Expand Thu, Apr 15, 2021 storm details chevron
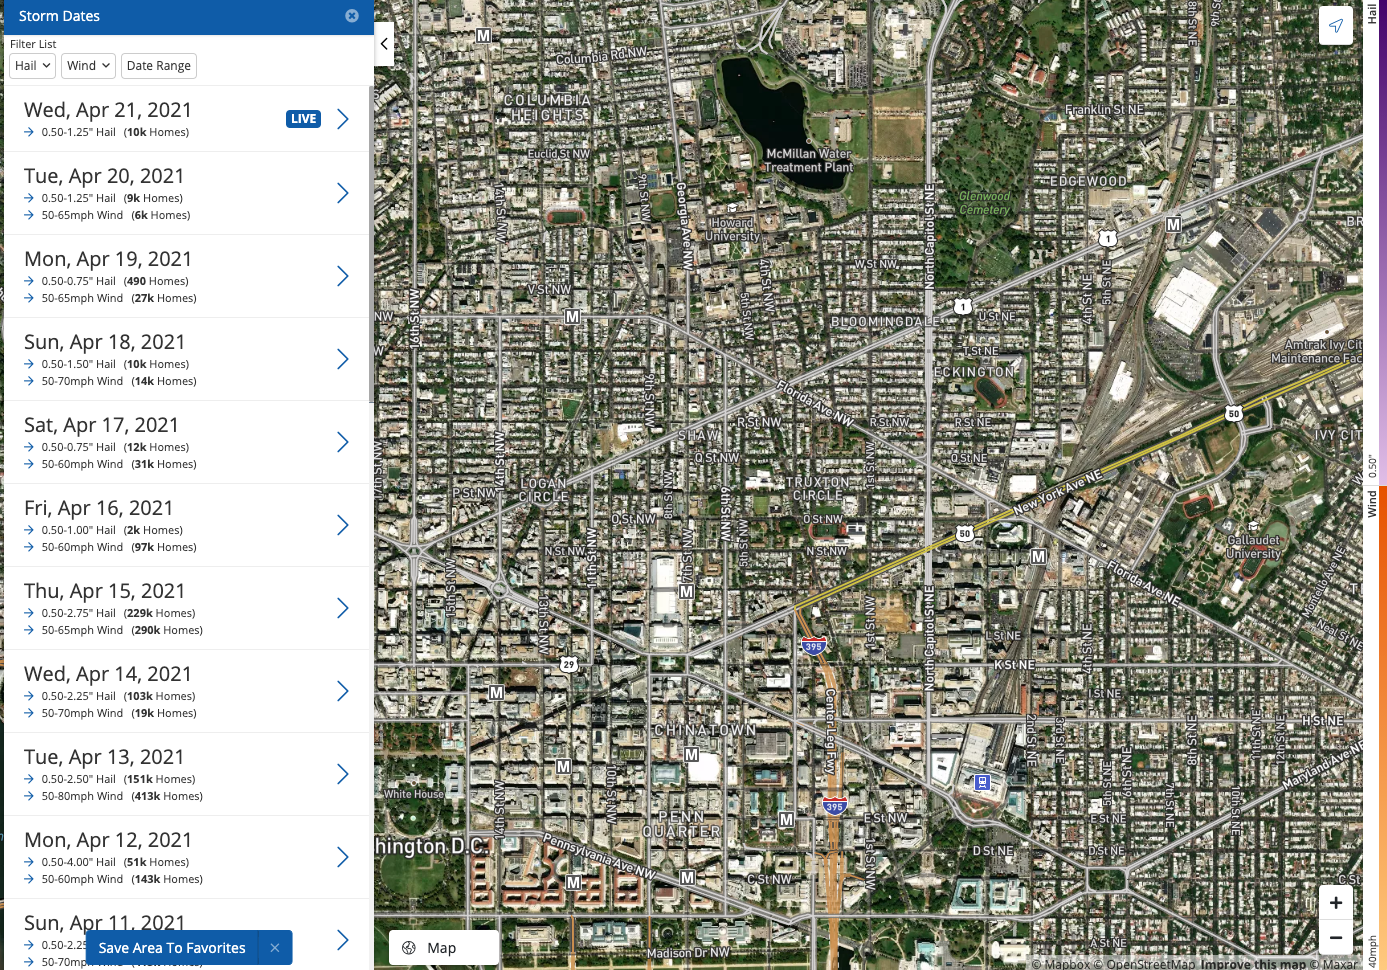Viewport: 1387px width, 970px height. (342, 608)
